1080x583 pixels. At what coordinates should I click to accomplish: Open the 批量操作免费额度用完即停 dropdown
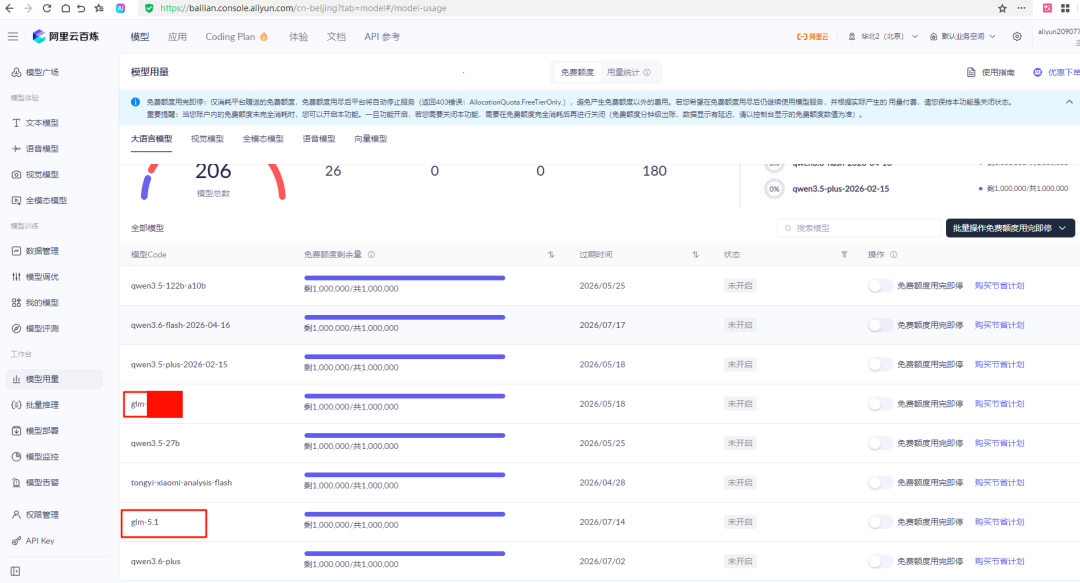point(1010,228)
